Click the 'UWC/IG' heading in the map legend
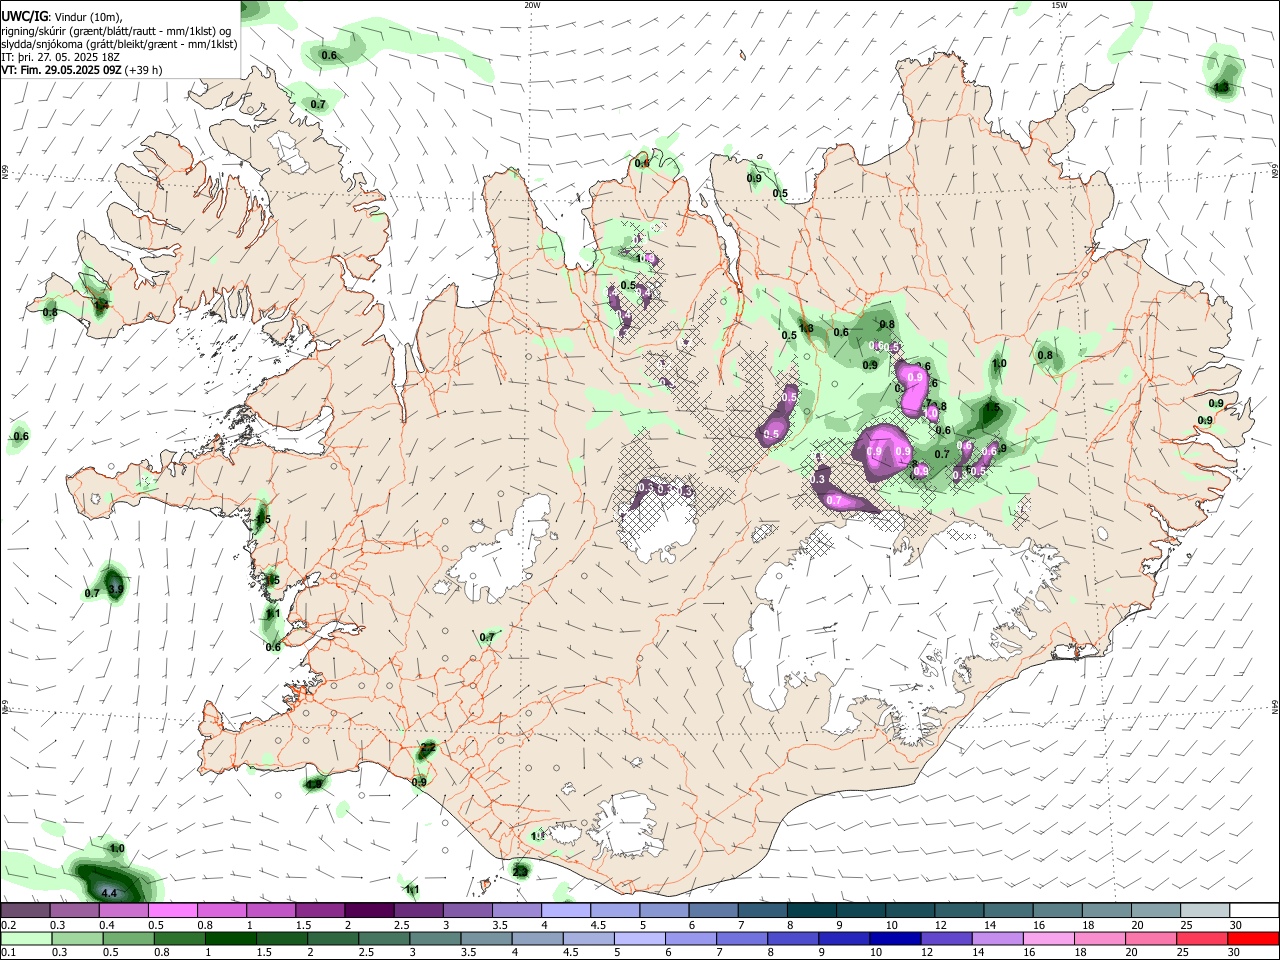Image resolution: width=1280 pixels, height=960 pixels. (x=24, y=17)
